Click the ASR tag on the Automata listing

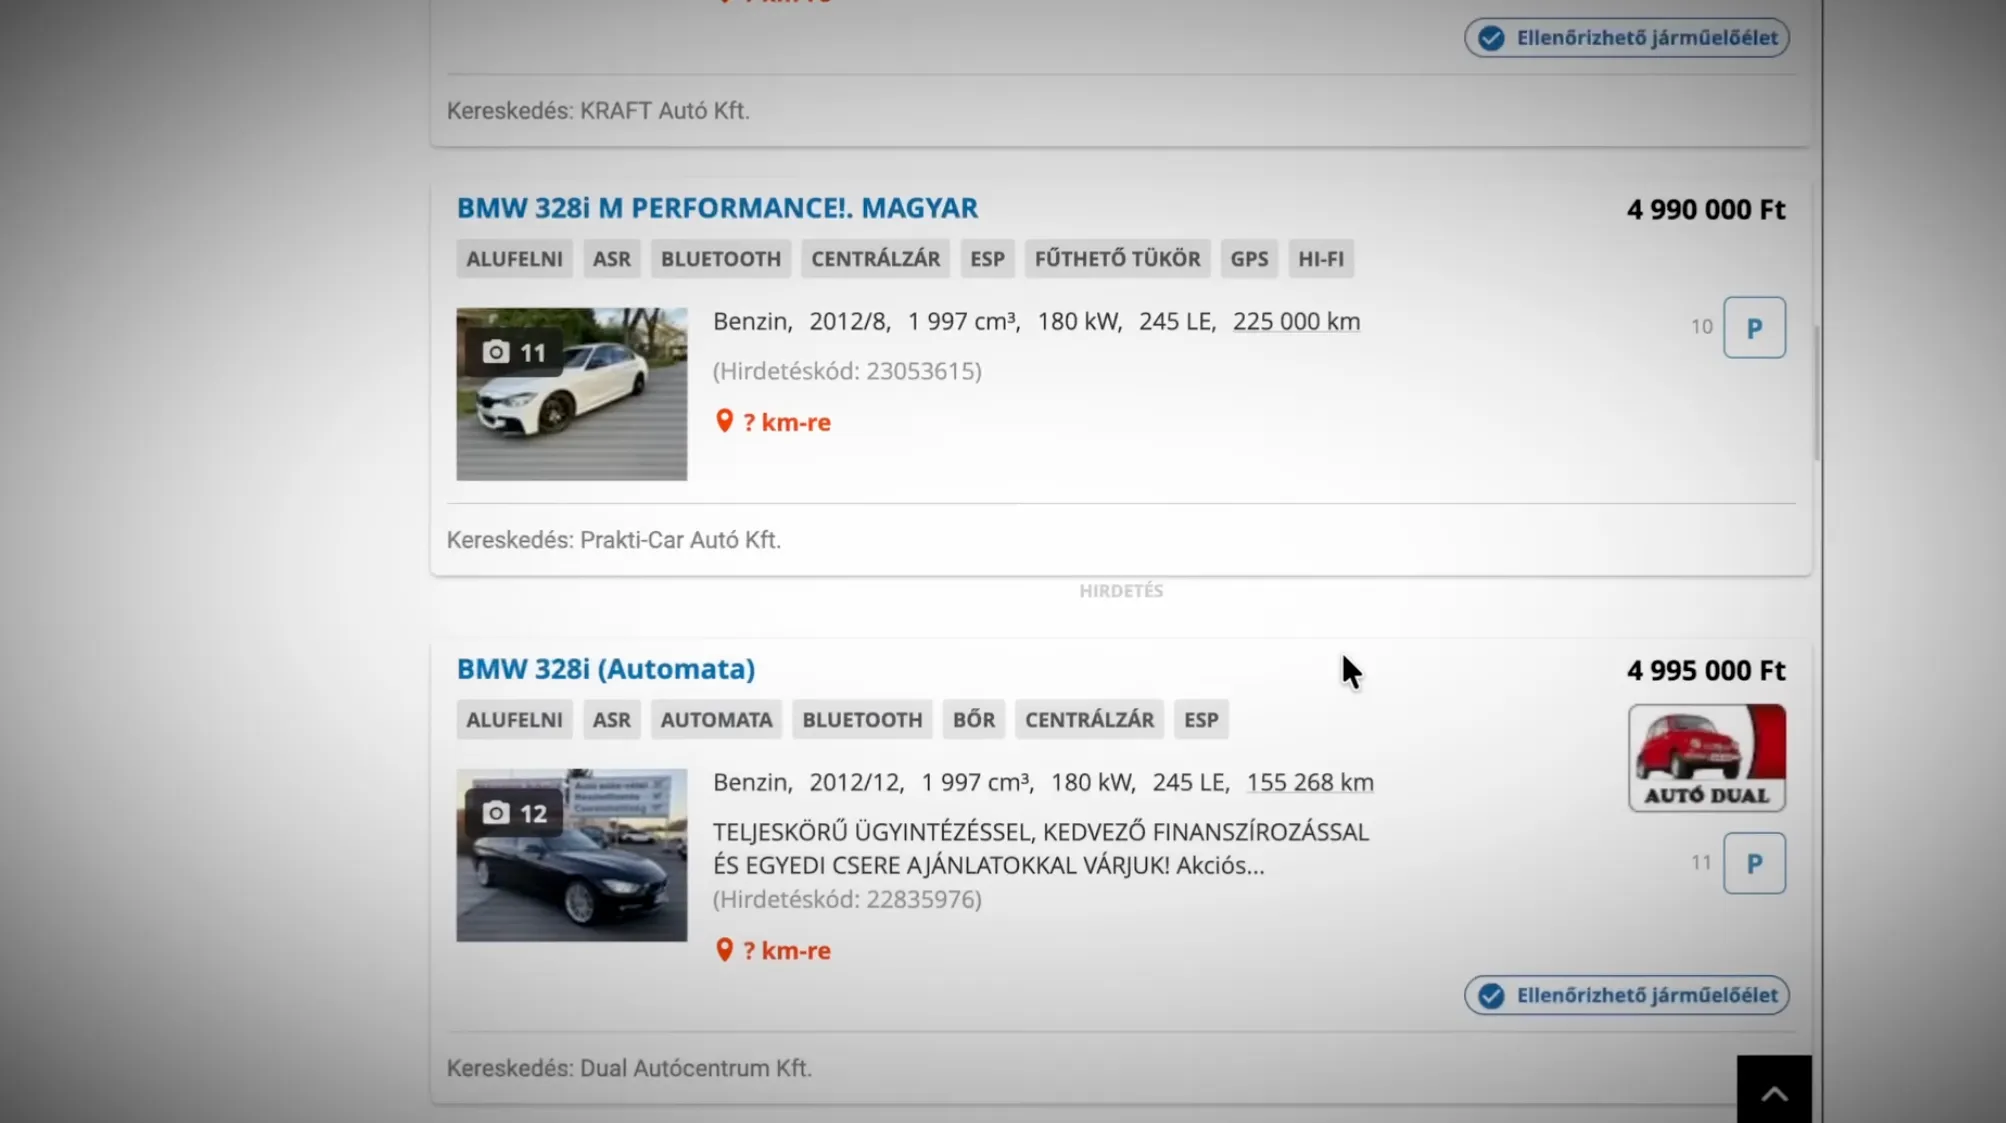(612, 720)
